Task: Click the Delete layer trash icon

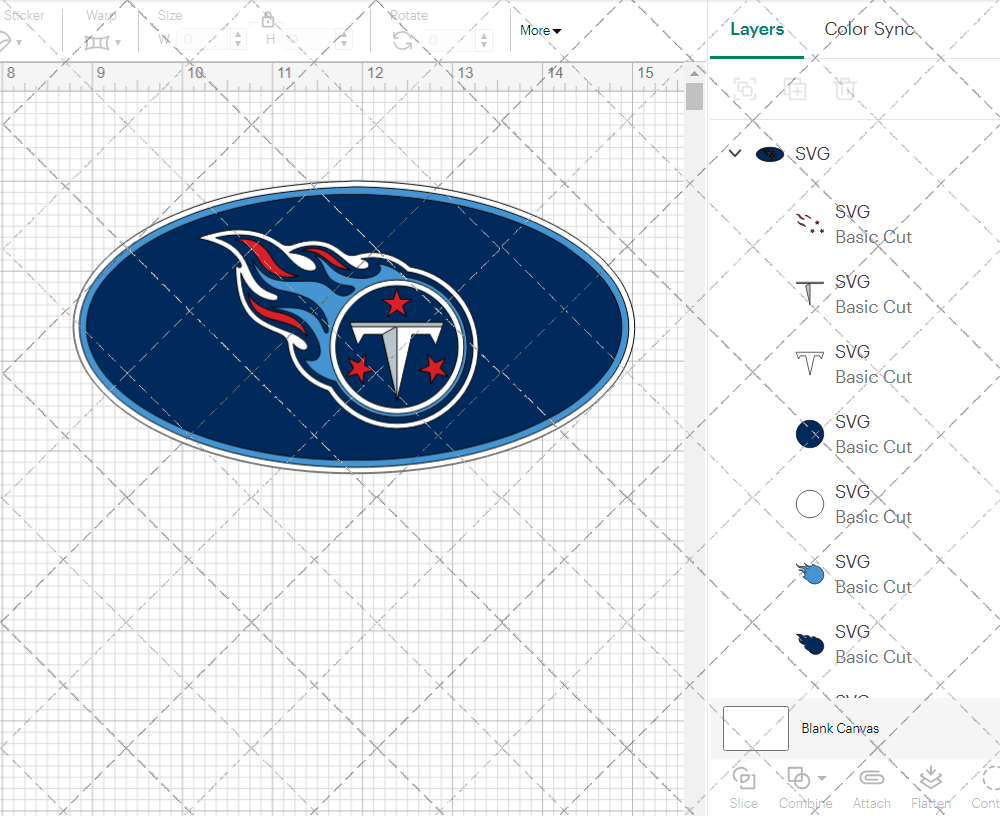Action: click(845, 89)
